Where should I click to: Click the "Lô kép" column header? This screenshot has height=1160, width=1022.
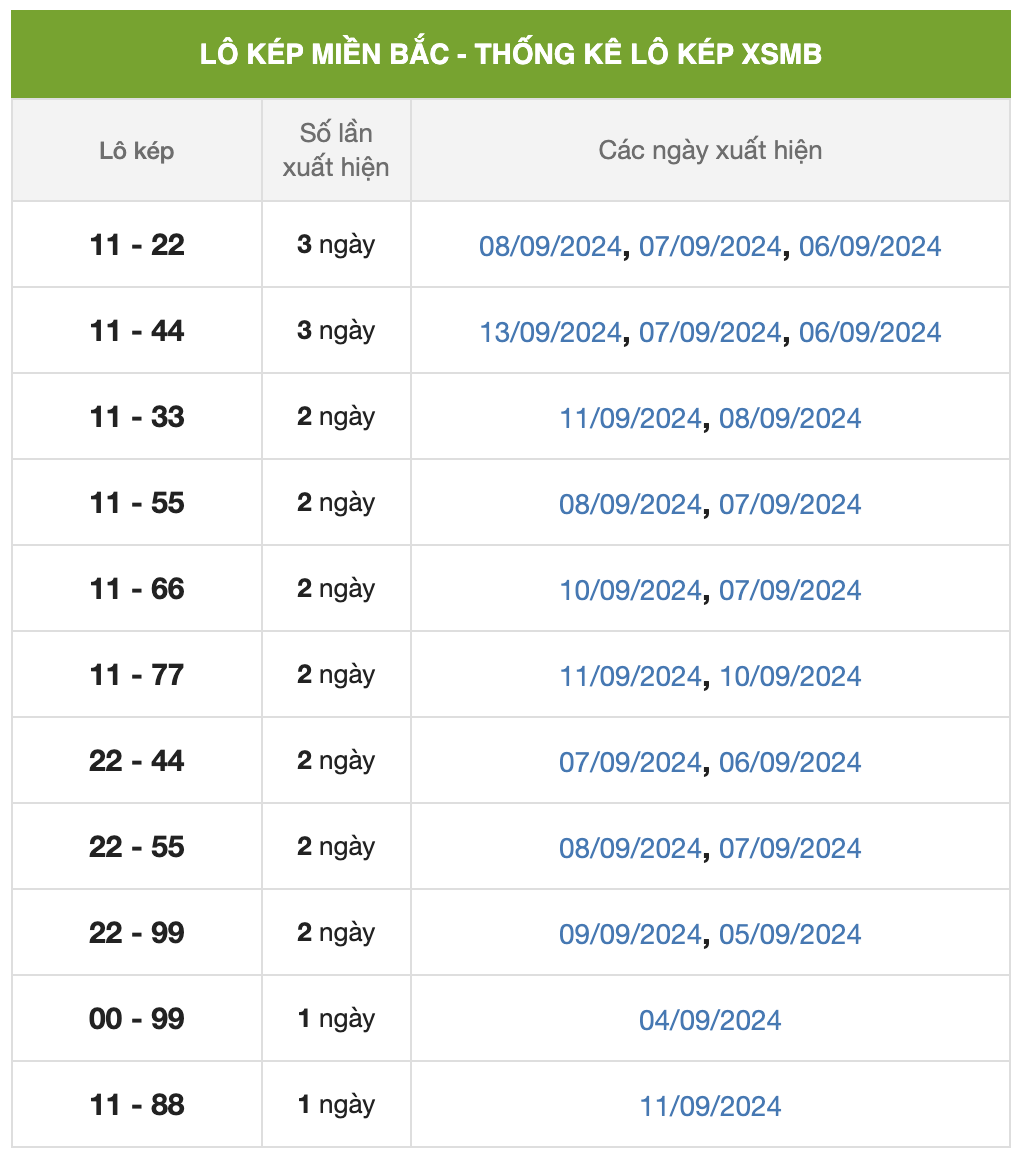[137, 151]
